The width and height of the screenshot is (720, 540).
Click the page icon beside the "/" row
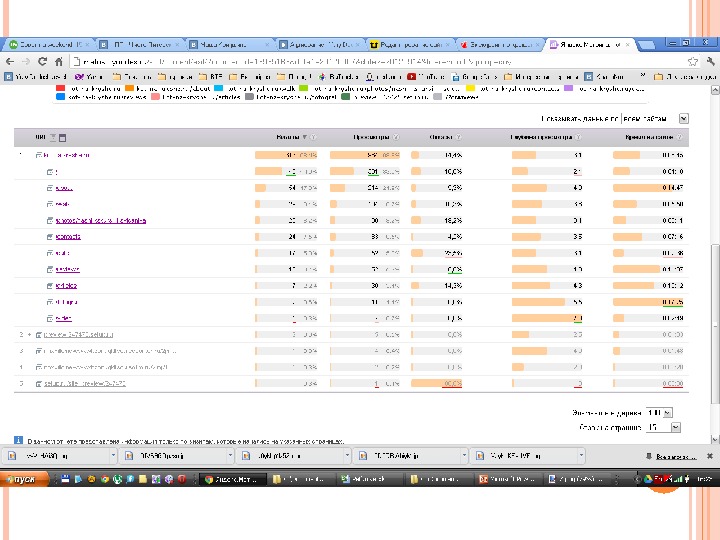click(x=50, y=172)
